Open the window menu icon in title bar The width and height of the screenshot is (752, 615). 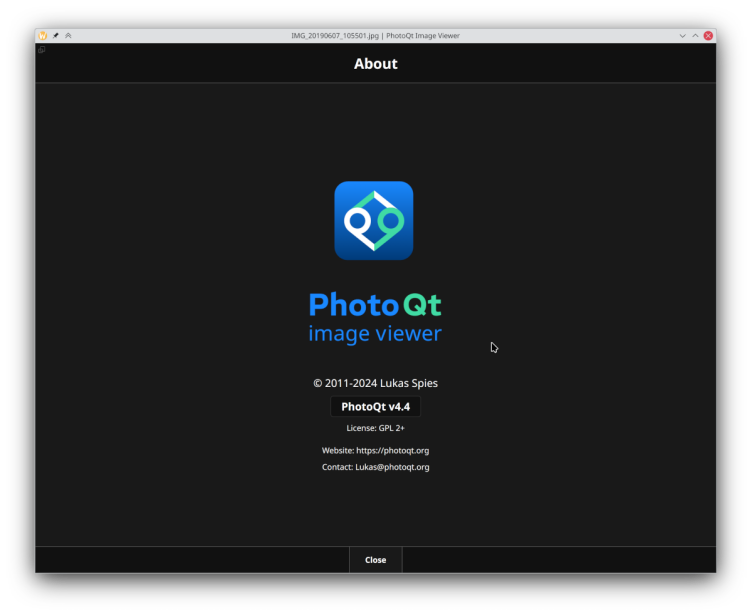point(43,35)
